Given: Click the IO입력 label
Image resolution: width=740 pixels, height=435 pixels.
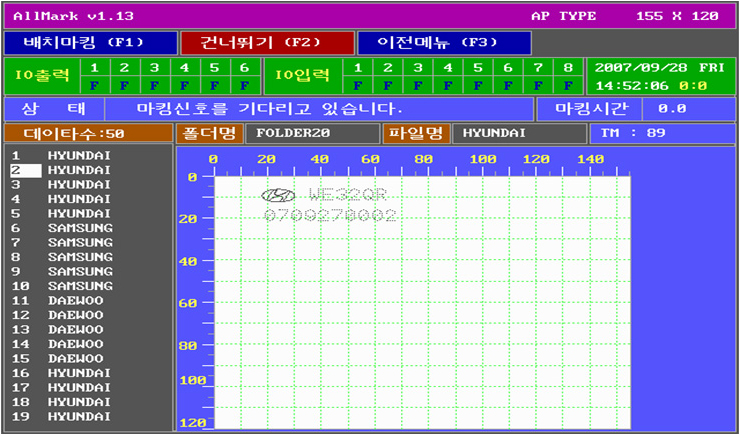Looking at the screenshot, I should [x=302, y=75].
